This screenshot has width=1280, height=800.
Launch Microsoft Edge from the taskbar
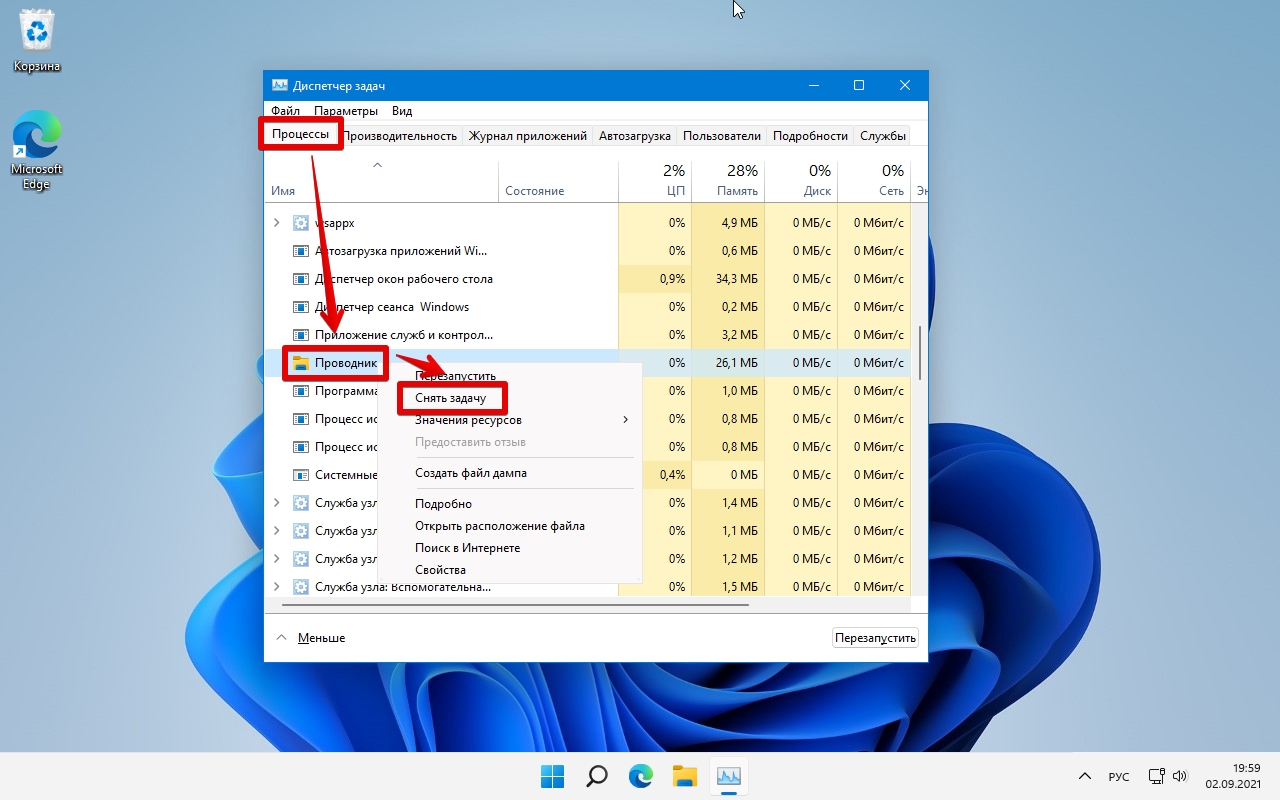pos(640,776)
